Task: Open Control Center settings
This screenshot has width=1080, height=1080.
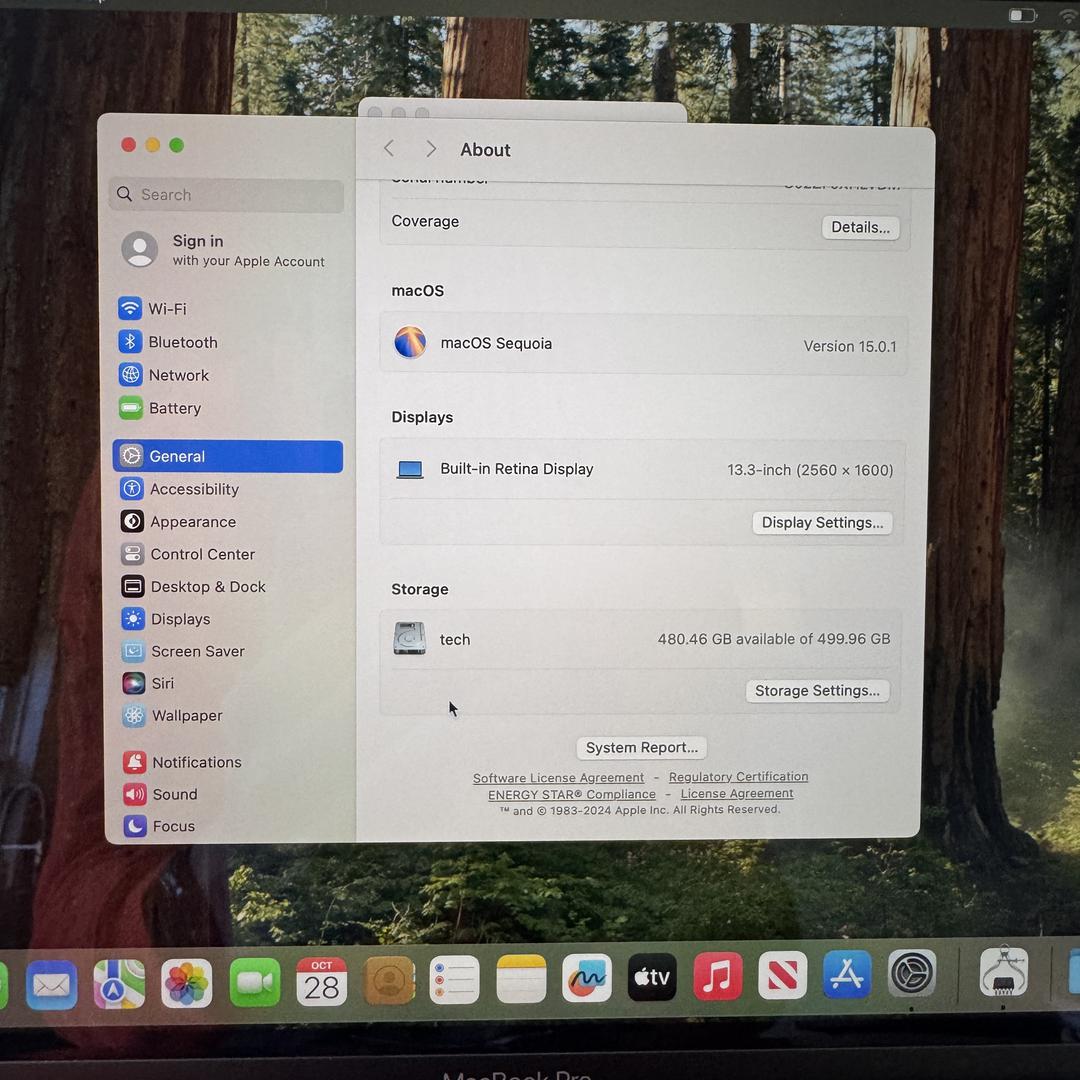Action: coord(188,554)
